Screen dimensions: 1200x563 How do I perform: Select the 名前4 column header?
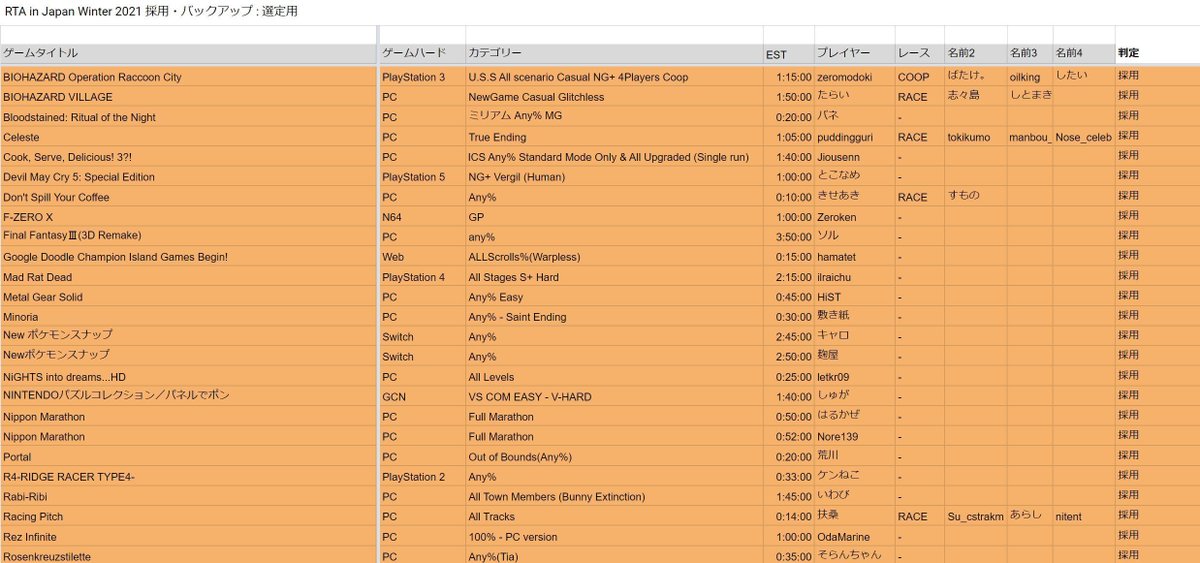click(x=1083, y=53)
